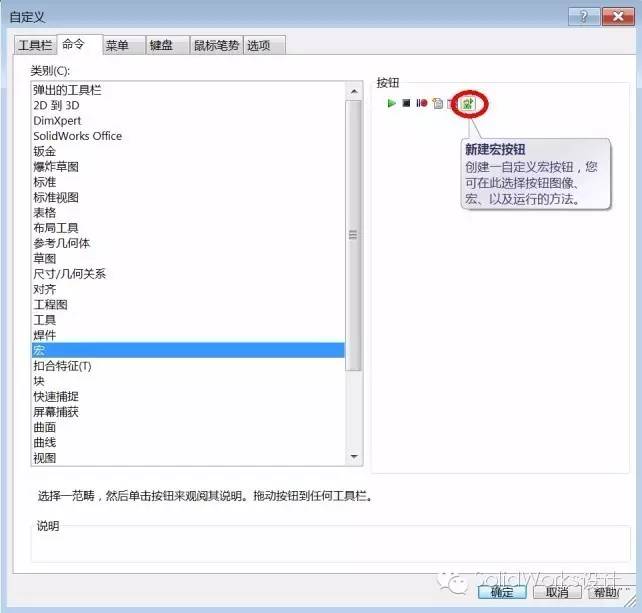Viewport: 642px width, 613px height.
Task: Select the 标准 category
Action: 188,182
